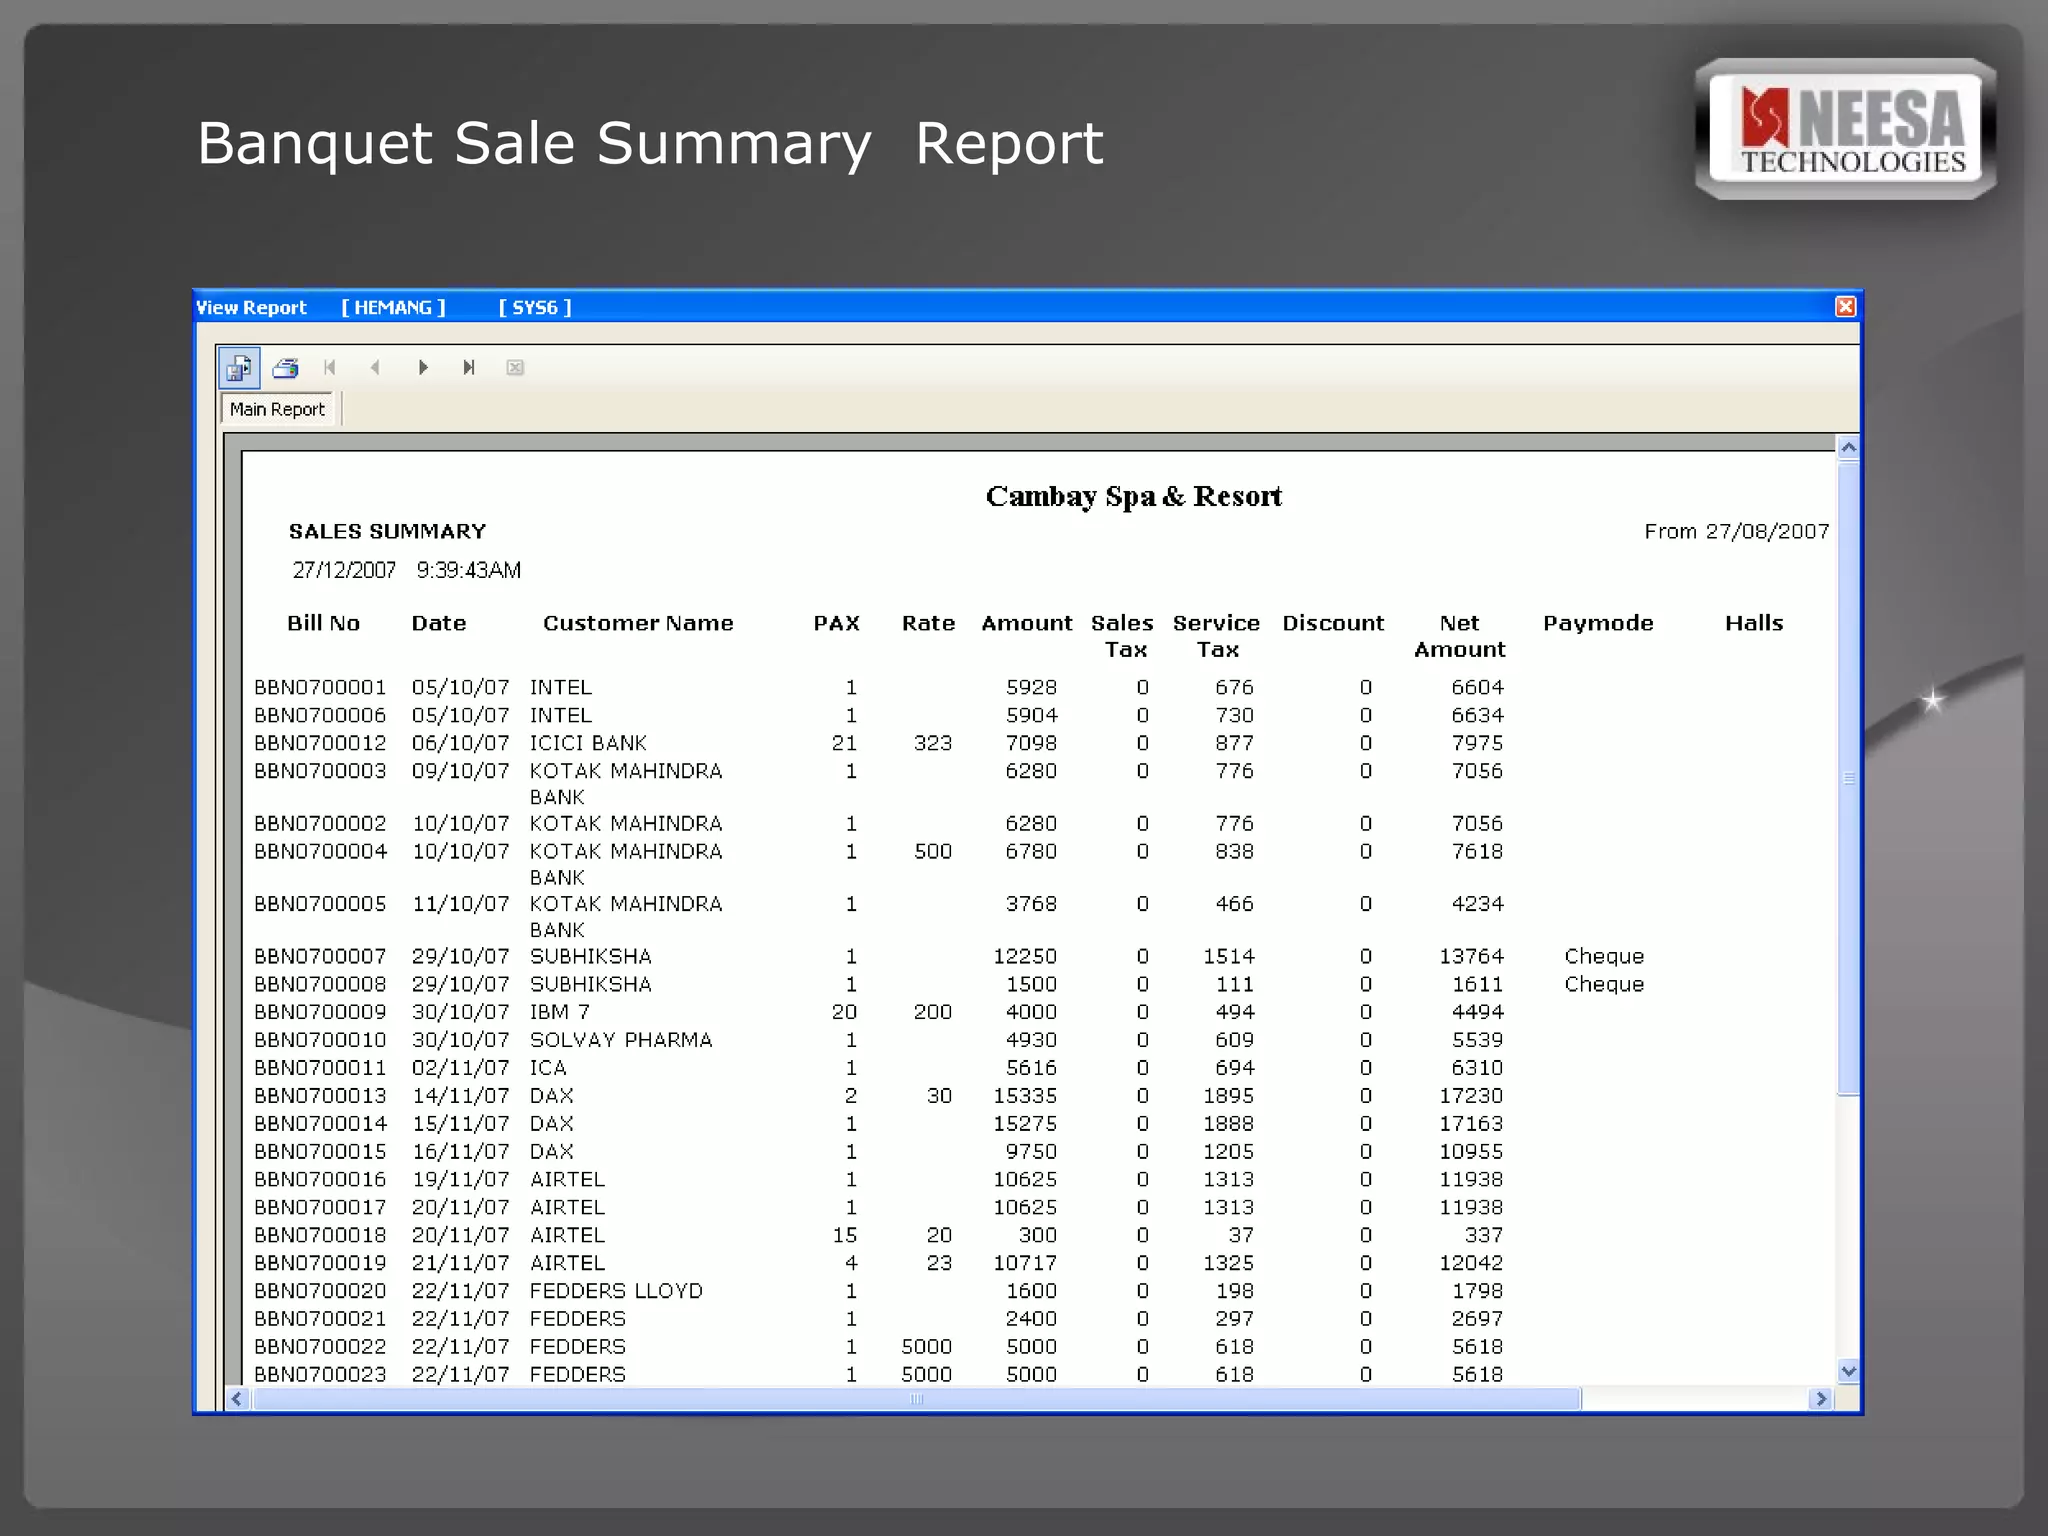Click net amount 17230

point(1471,1096)
